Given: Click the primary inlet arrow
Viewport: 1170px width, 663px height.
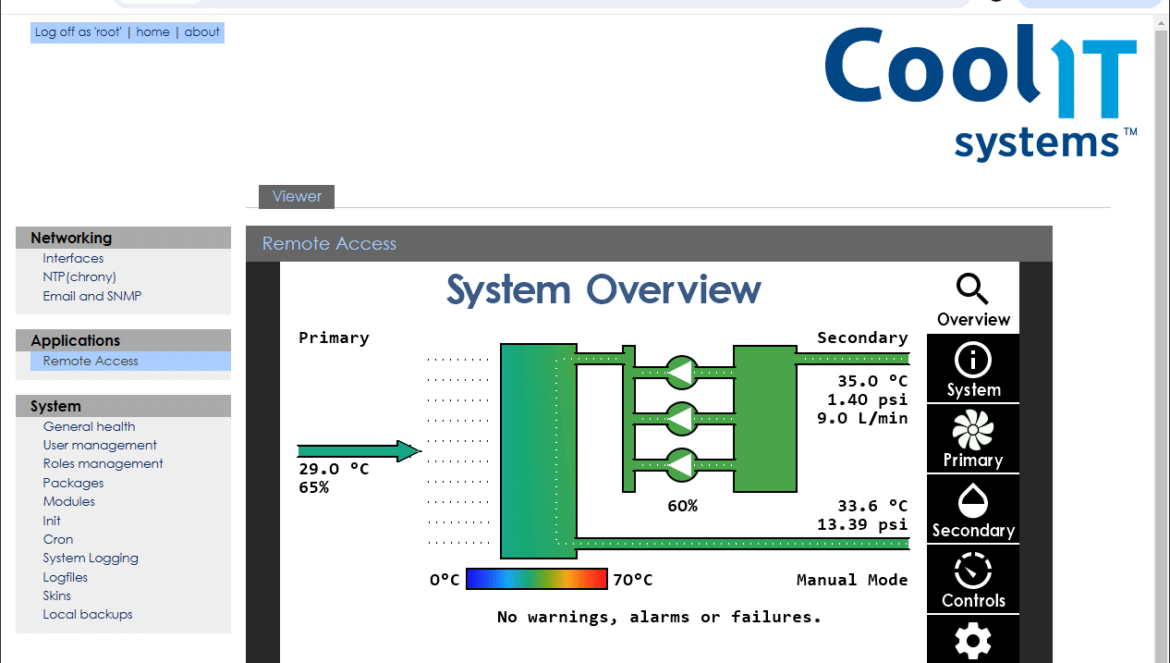Looking at the screenshot, I should (359, 450).
